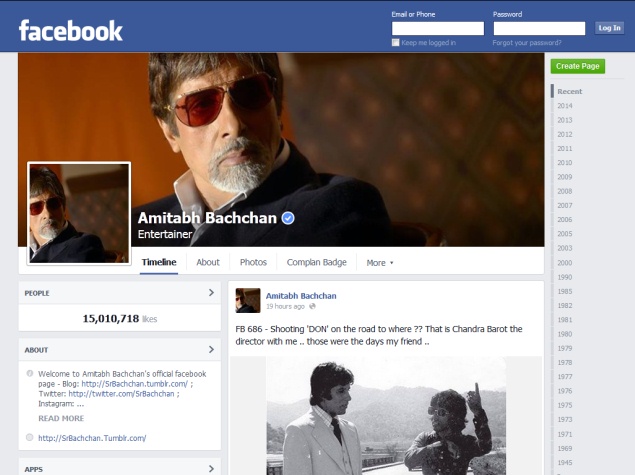Jump to 1980 in the timeline
635x475 pixels.
click(x=565, y=334)
